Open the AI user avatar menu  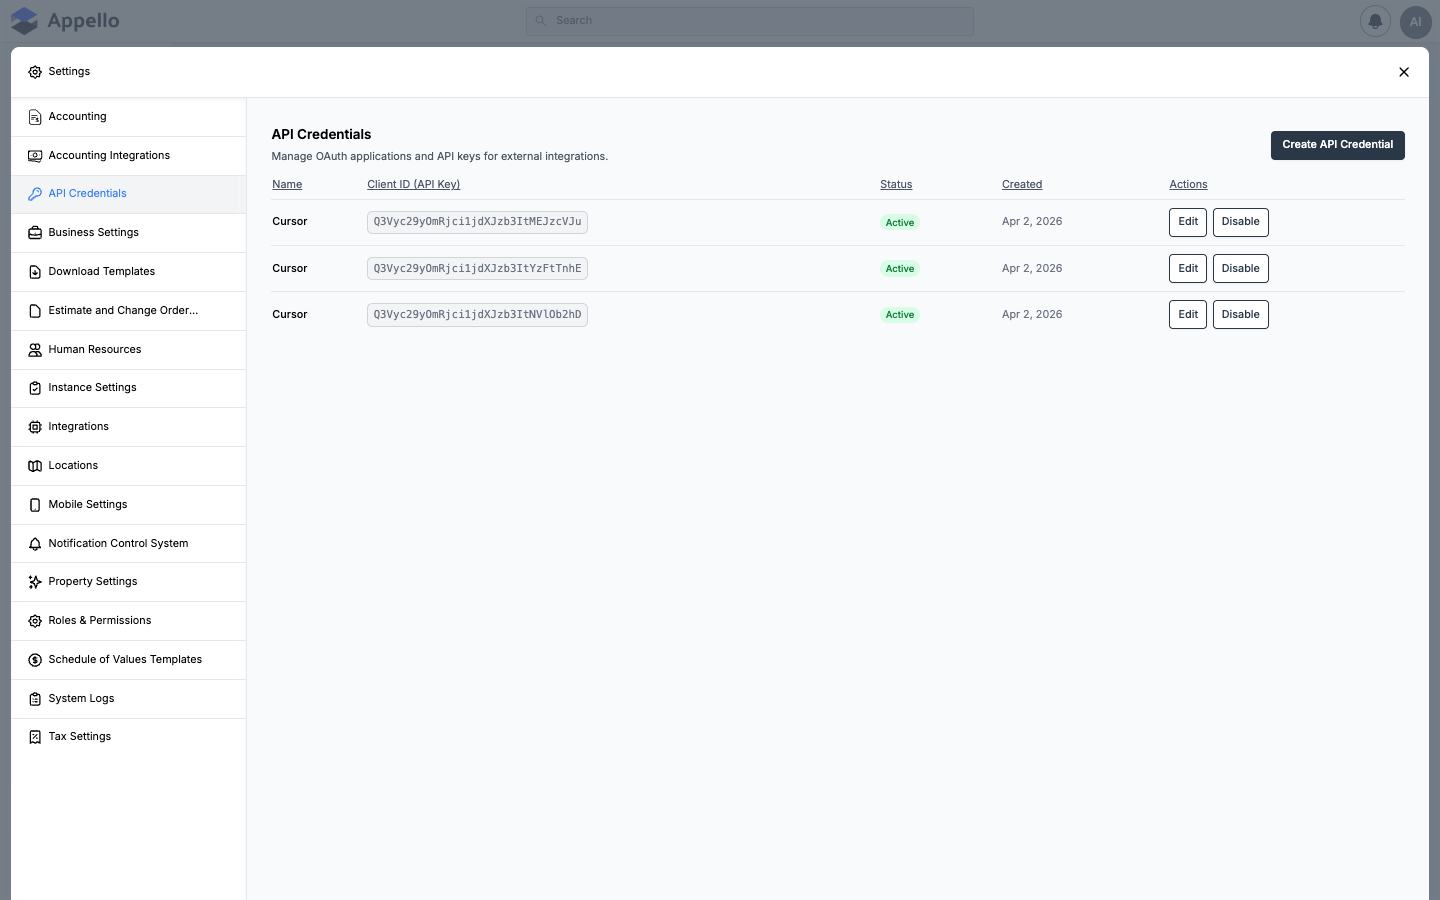(1416, 21)
